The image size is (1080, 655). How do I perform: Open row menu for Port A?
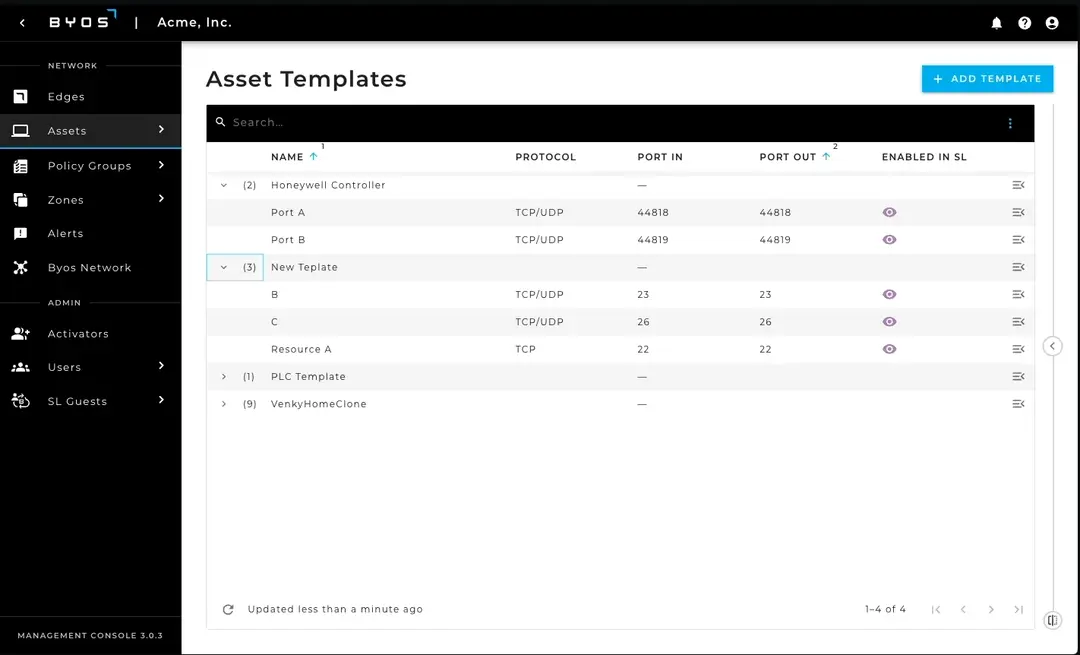[1018, 212]
